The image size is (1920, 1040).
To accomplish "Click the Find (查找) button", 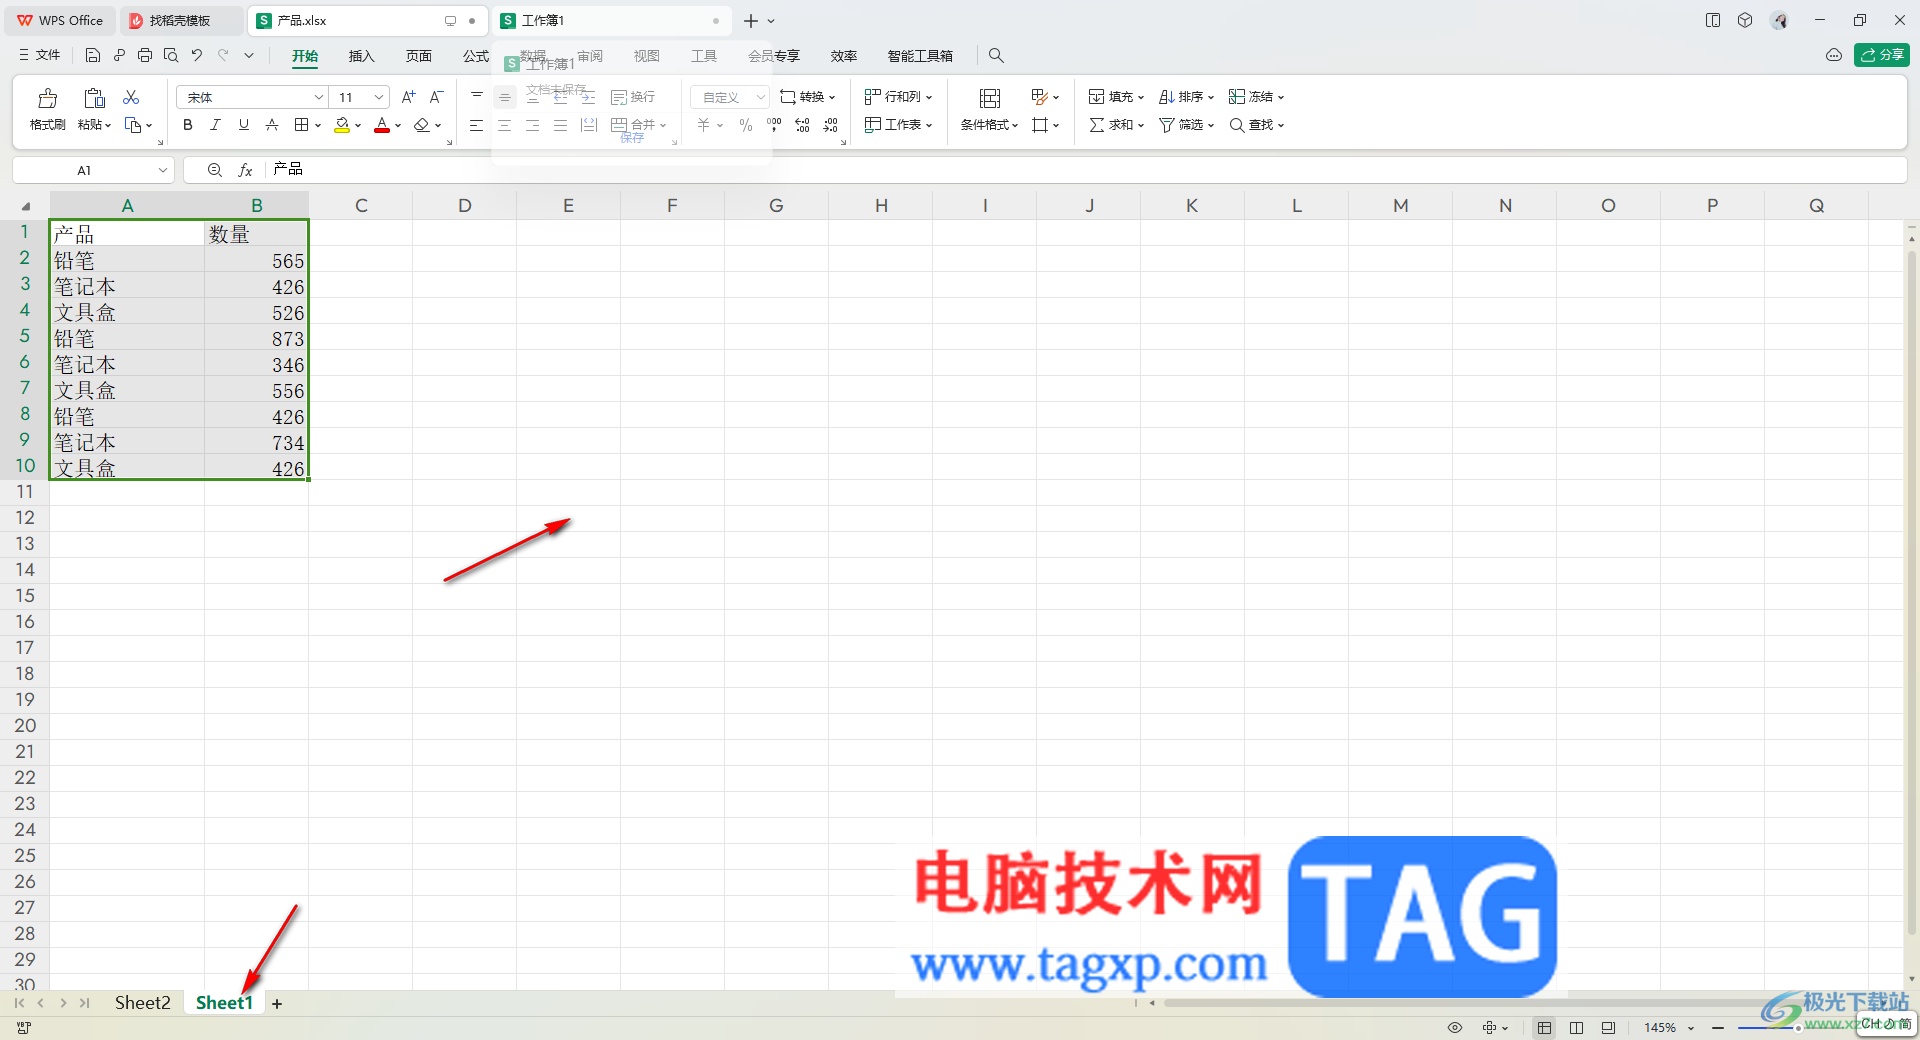I will tap(1256, 125).
